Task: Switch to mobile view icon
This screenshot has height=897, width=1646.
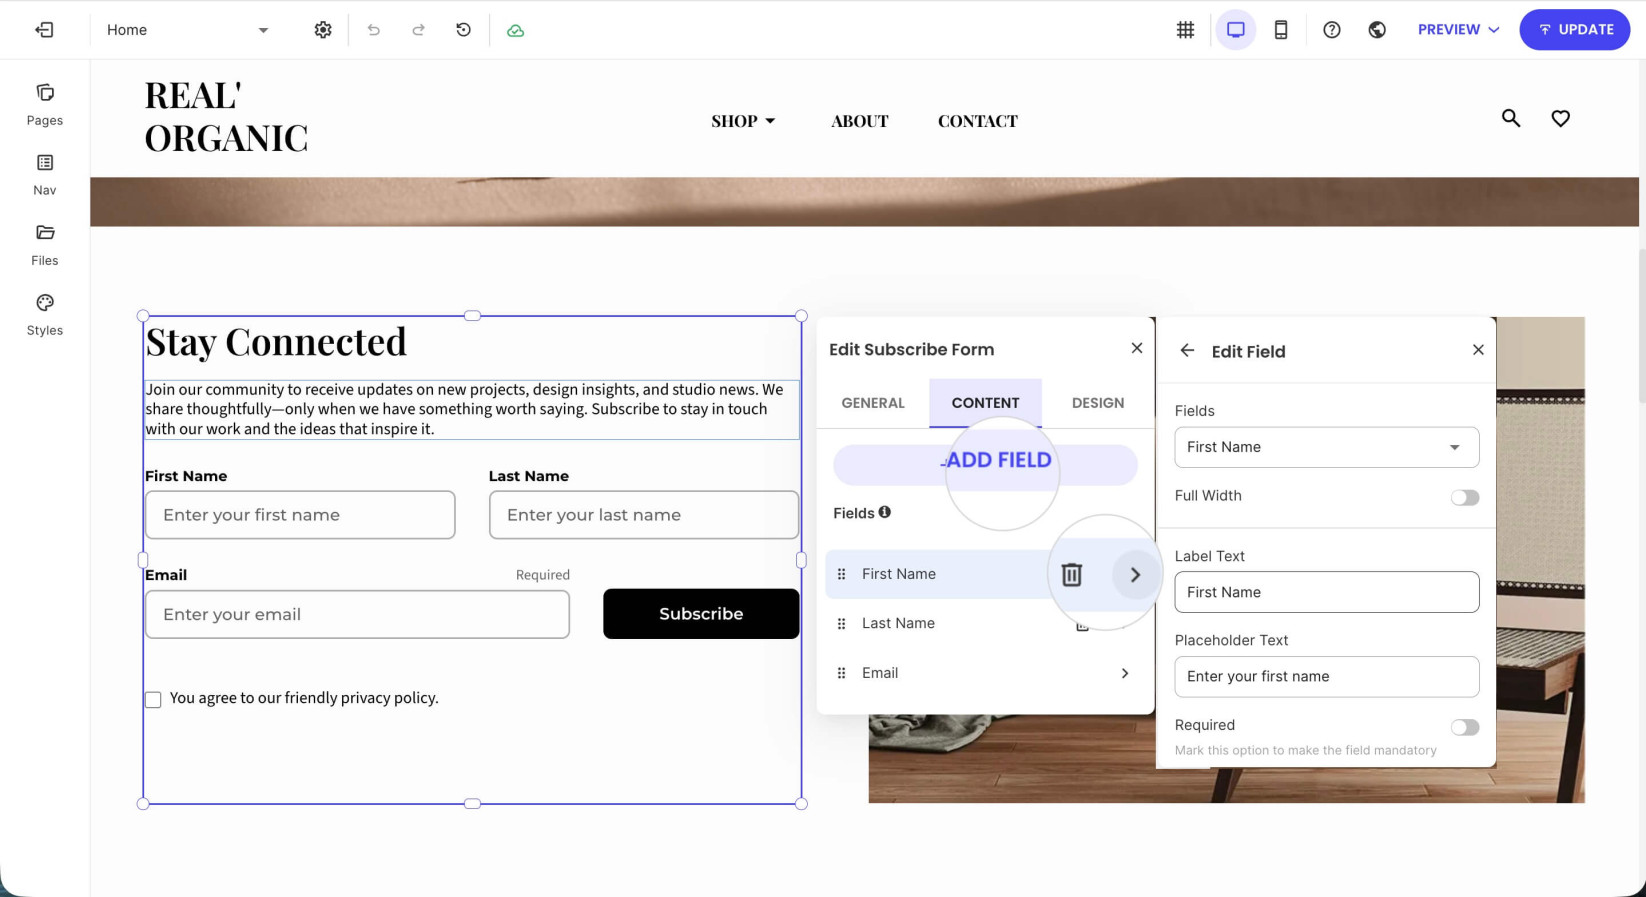Action: [x=1281, y=30]
